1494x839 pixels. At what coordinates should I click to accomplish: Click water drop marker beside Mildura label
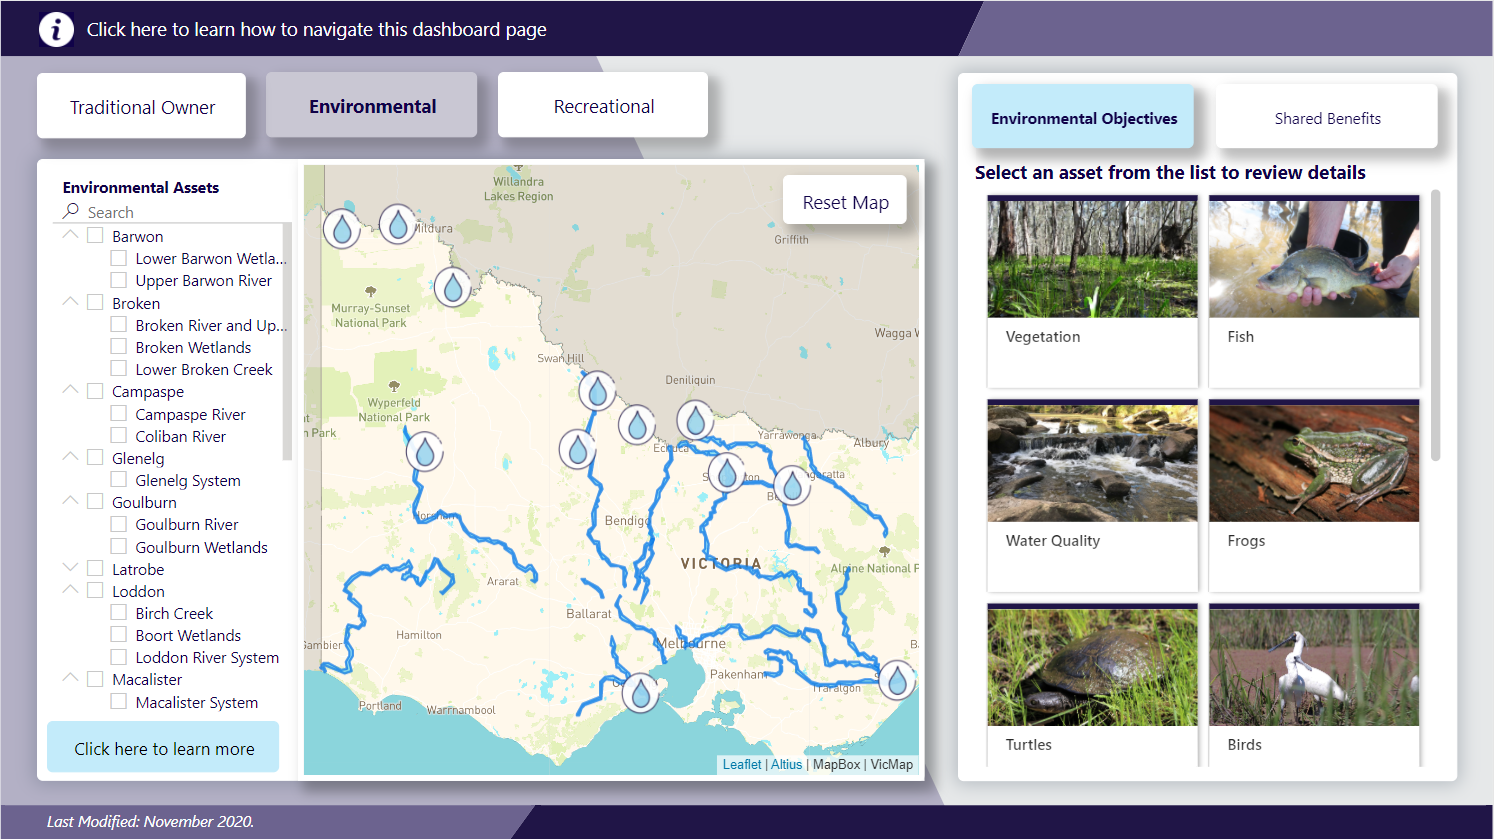coord(398,225)
